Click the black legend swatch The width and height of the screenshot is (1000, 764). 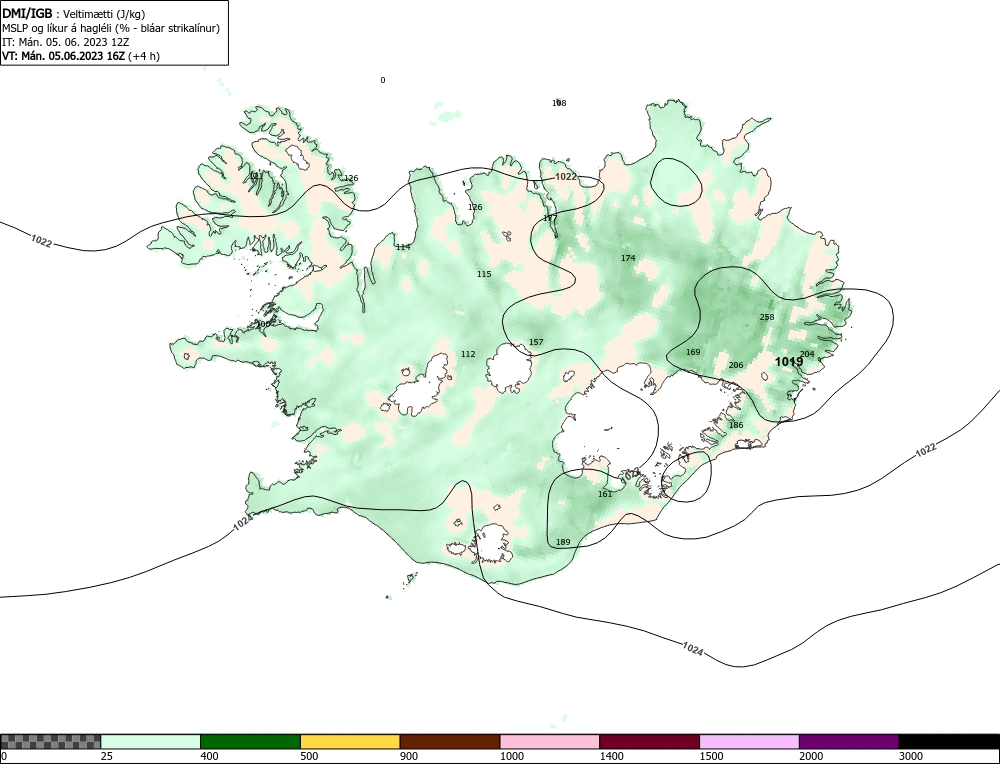[949, 741]
